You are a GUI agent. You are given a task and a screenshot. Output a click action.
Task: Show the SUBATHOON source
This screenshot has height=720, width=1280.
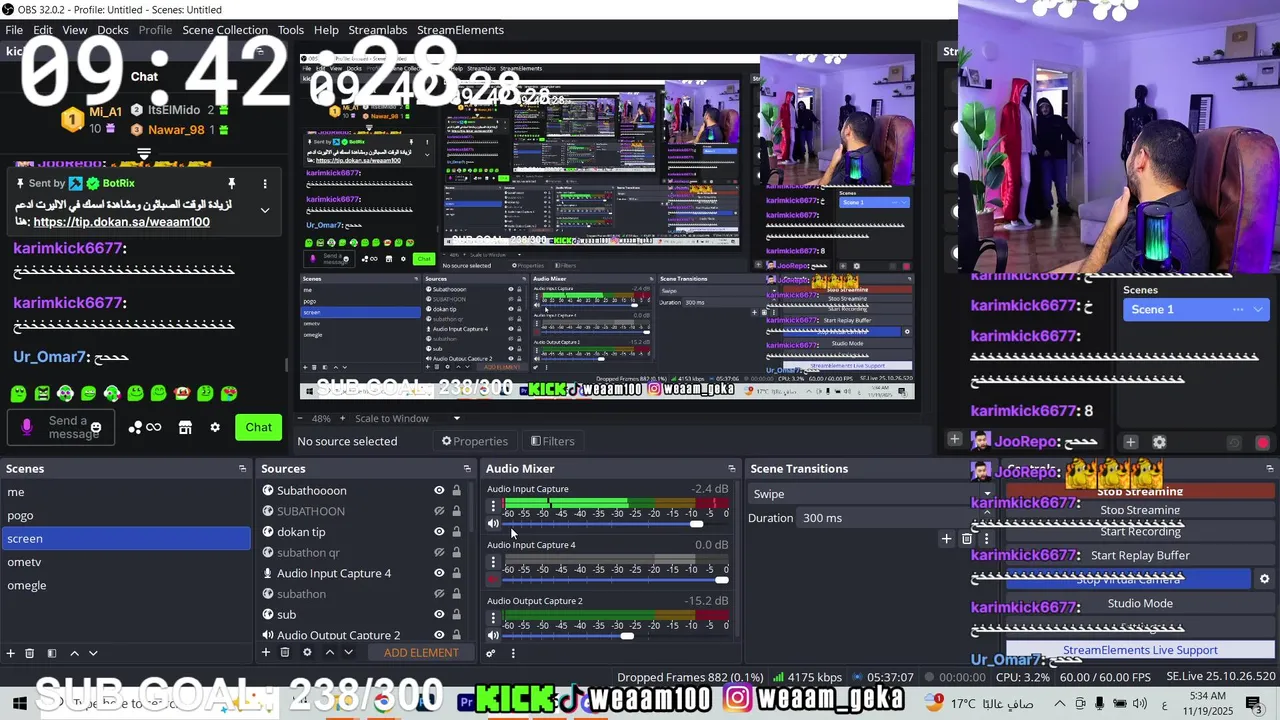438,511
